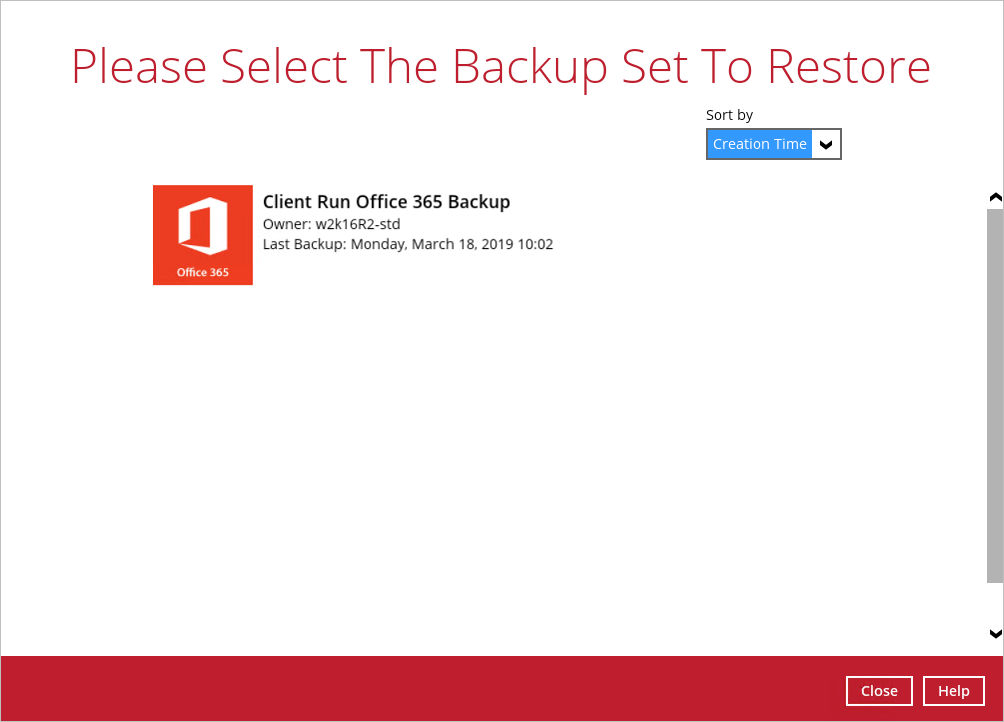Click the scroll up arrow

995,197
